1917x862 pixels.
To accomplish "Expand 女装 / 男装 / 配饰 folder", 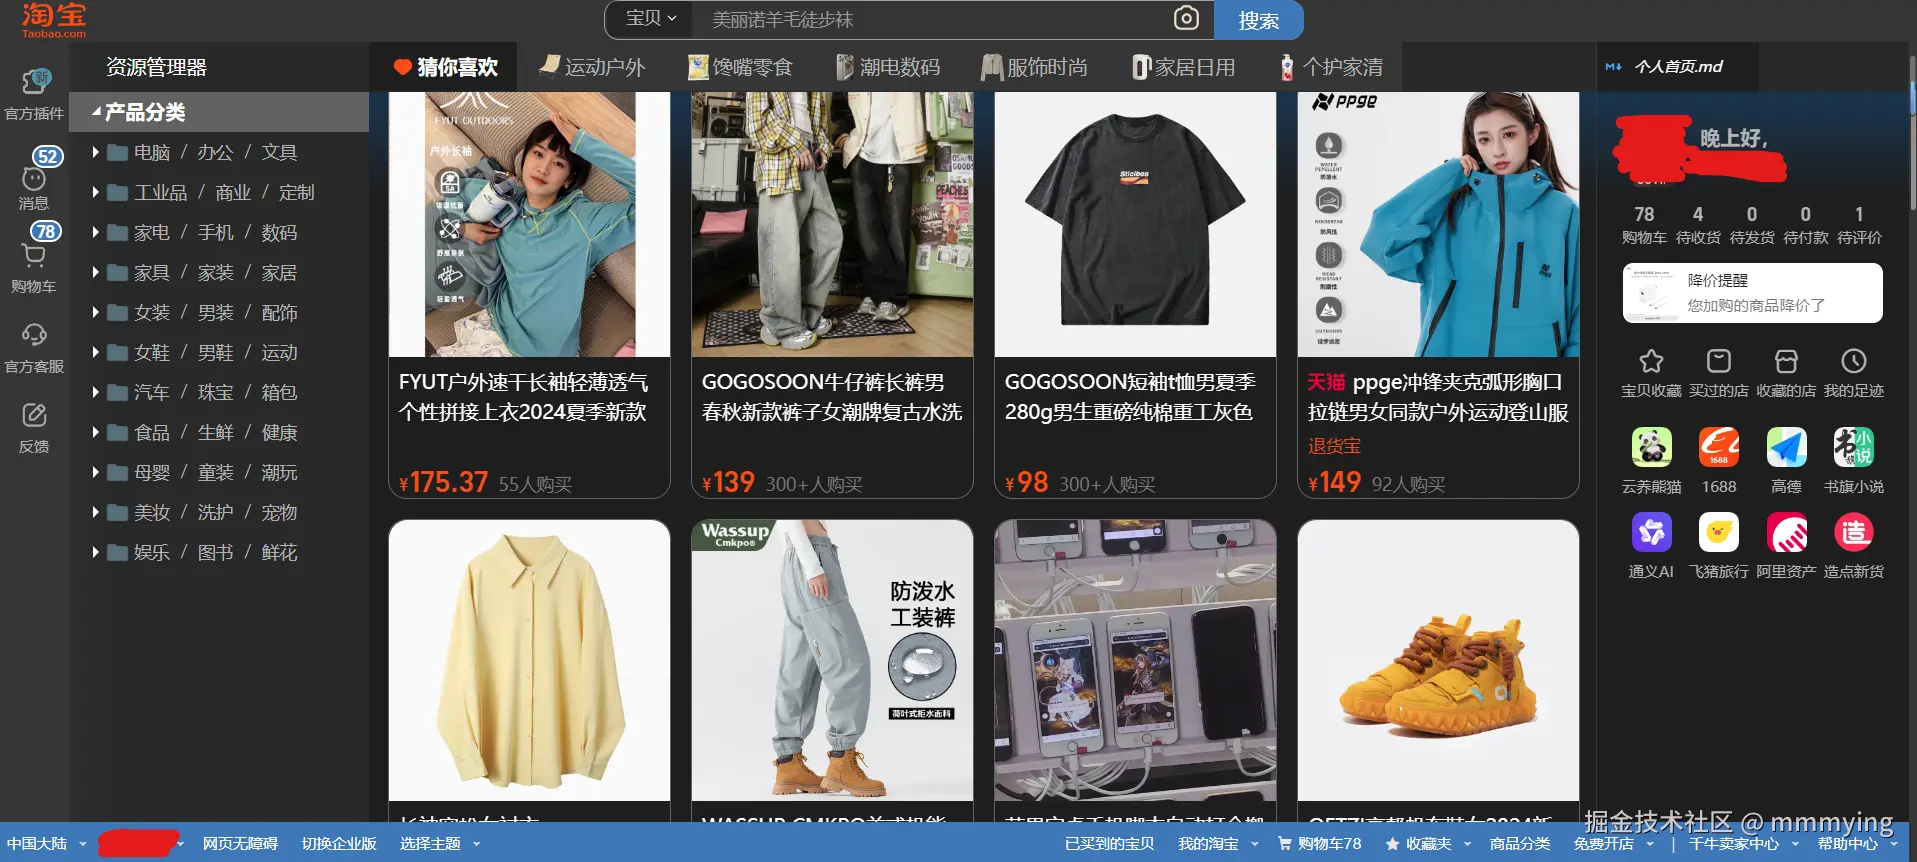I will click(x=96, y=312).
